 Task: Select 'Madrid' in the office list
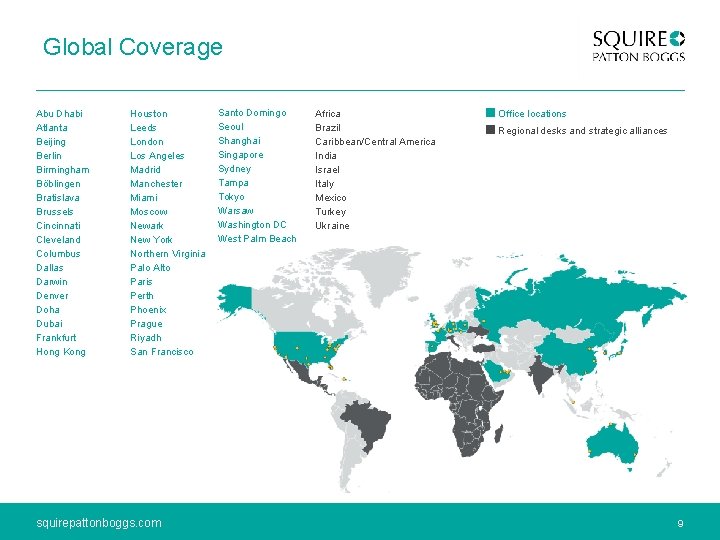point(145,170)
